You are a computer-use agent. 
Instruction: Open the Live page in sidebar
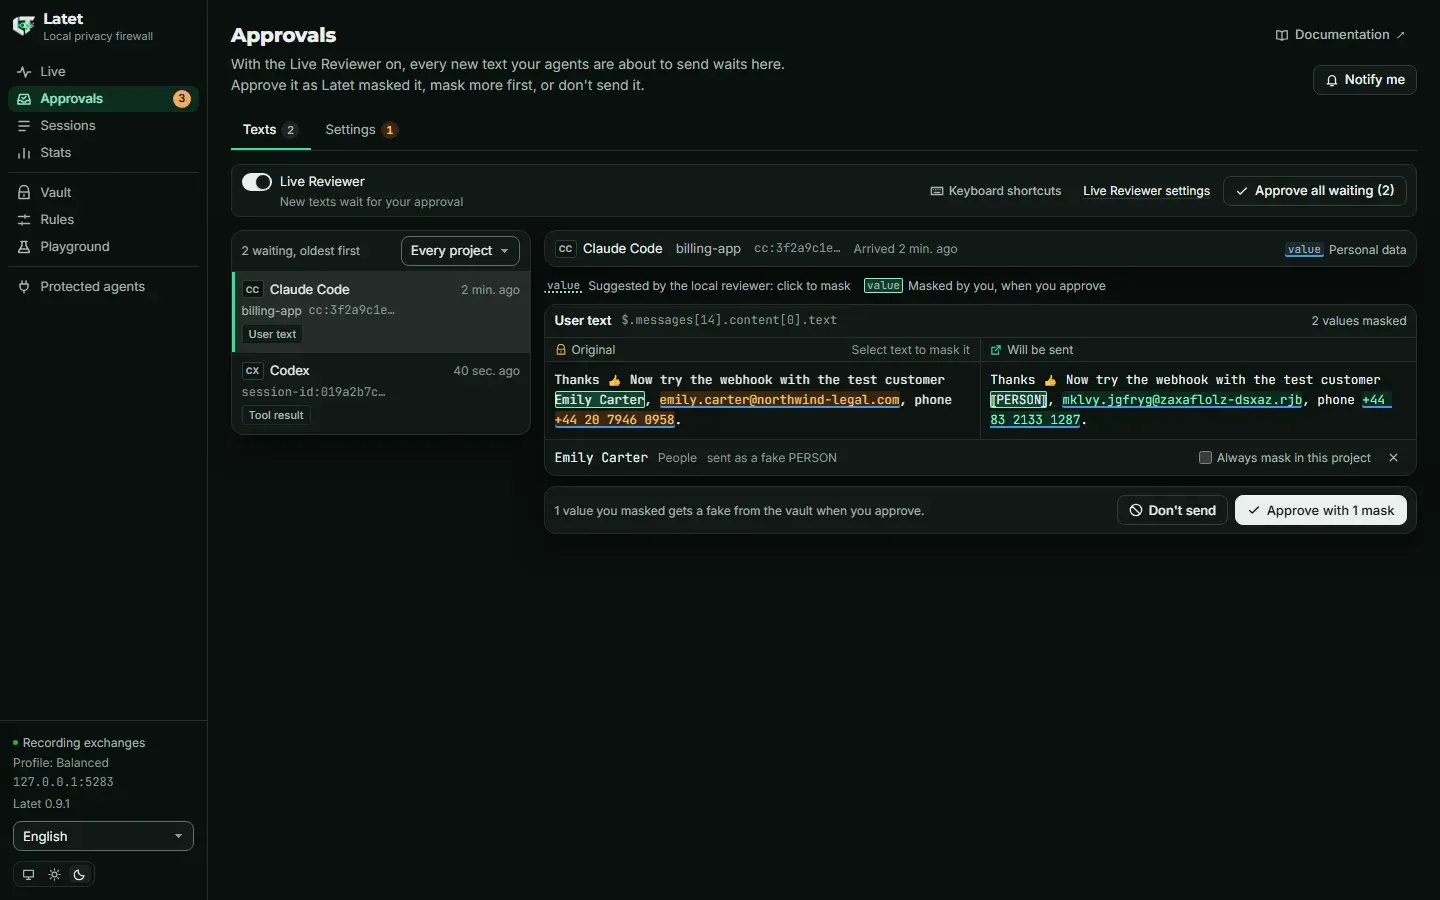[x=103, y=72]
